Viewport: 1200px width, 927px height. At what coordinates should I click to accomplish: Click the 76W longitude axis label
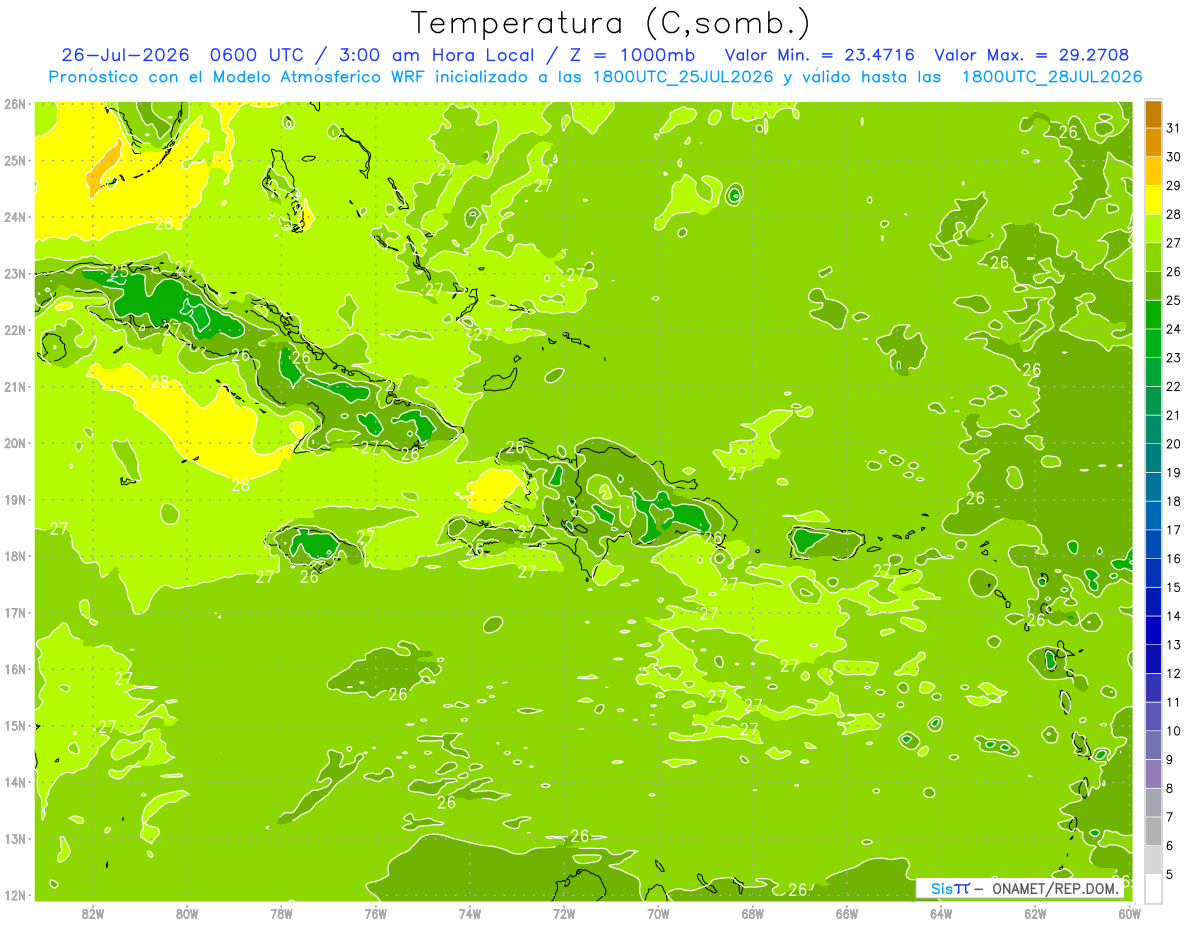[375, 913]
